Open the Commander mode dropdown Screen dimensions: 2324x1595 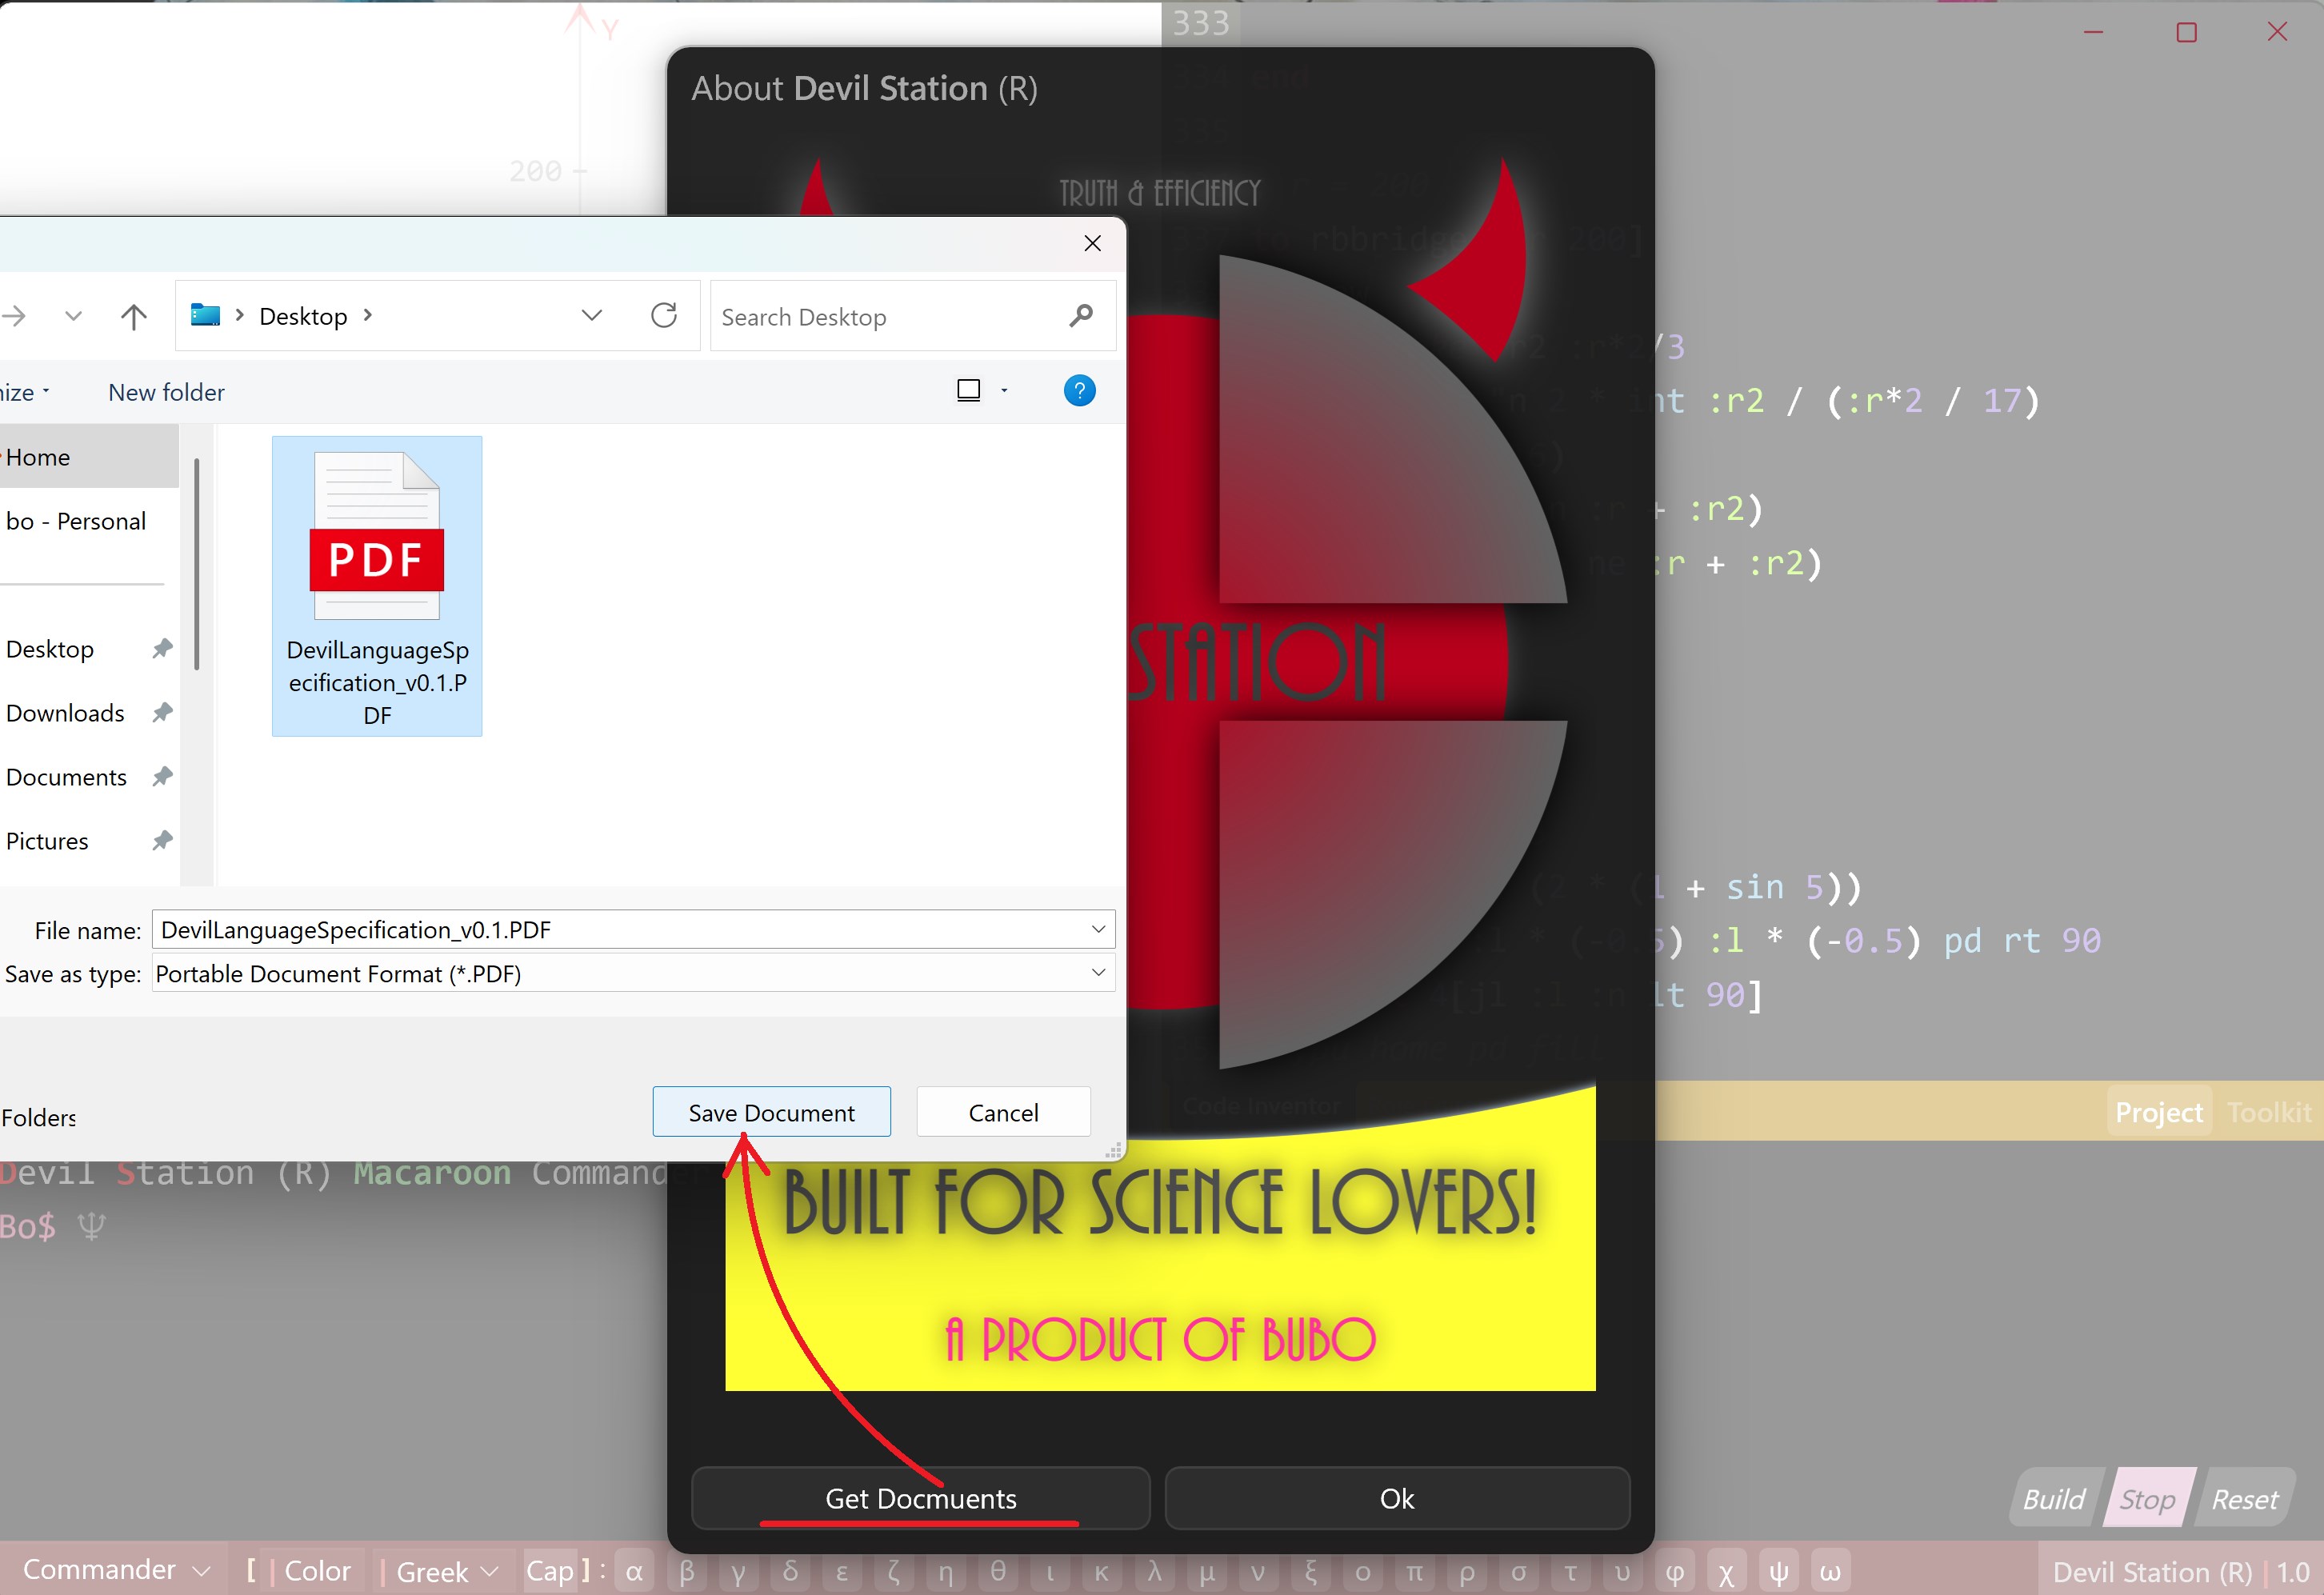tap(116, 1570)
